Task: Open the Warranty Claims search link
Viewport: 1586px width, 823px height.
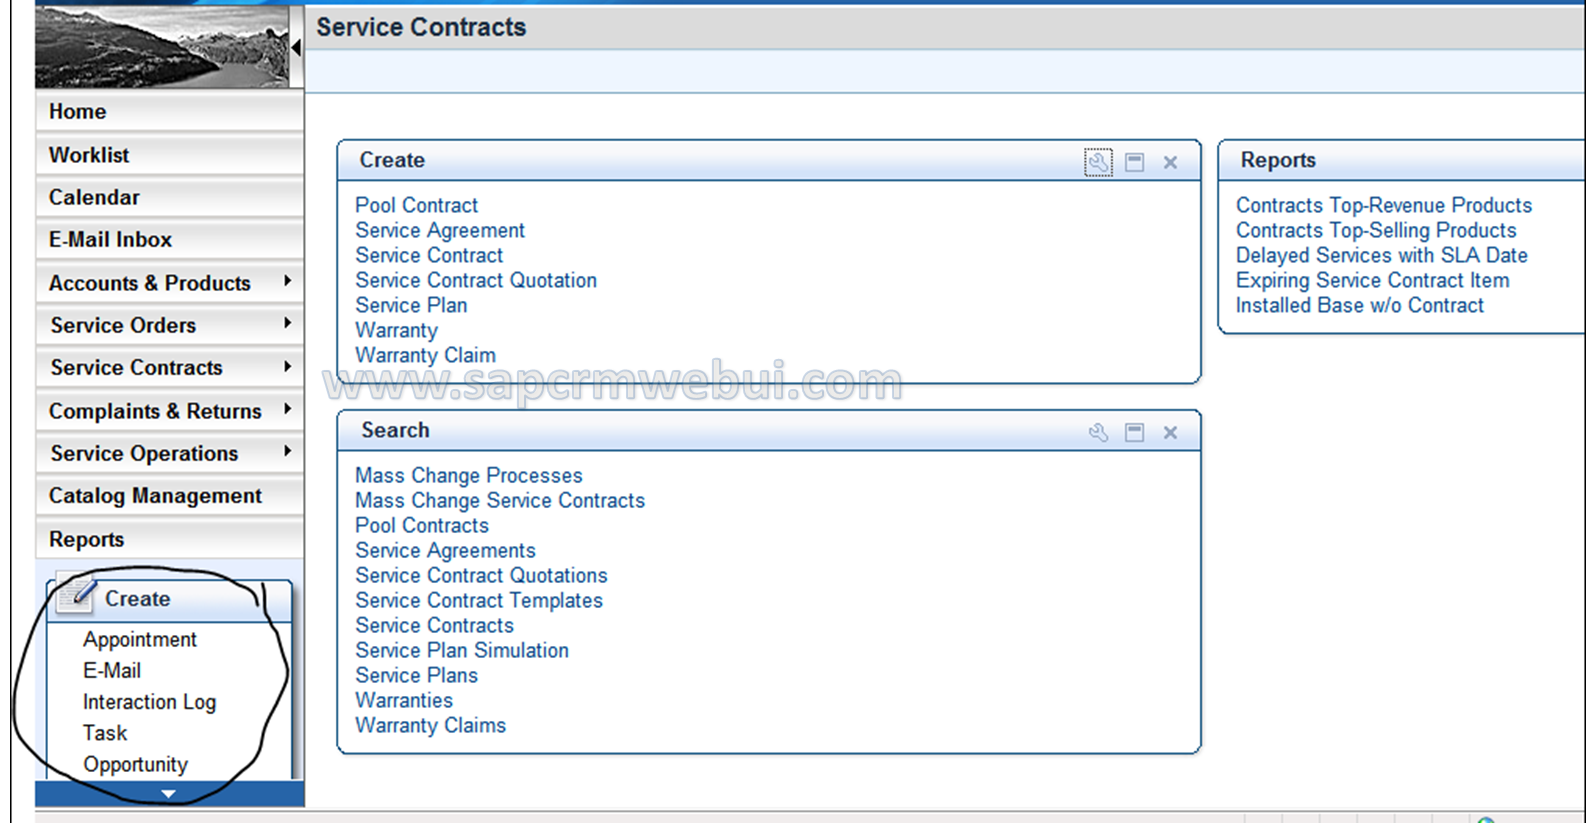Action: pos(430,725)
